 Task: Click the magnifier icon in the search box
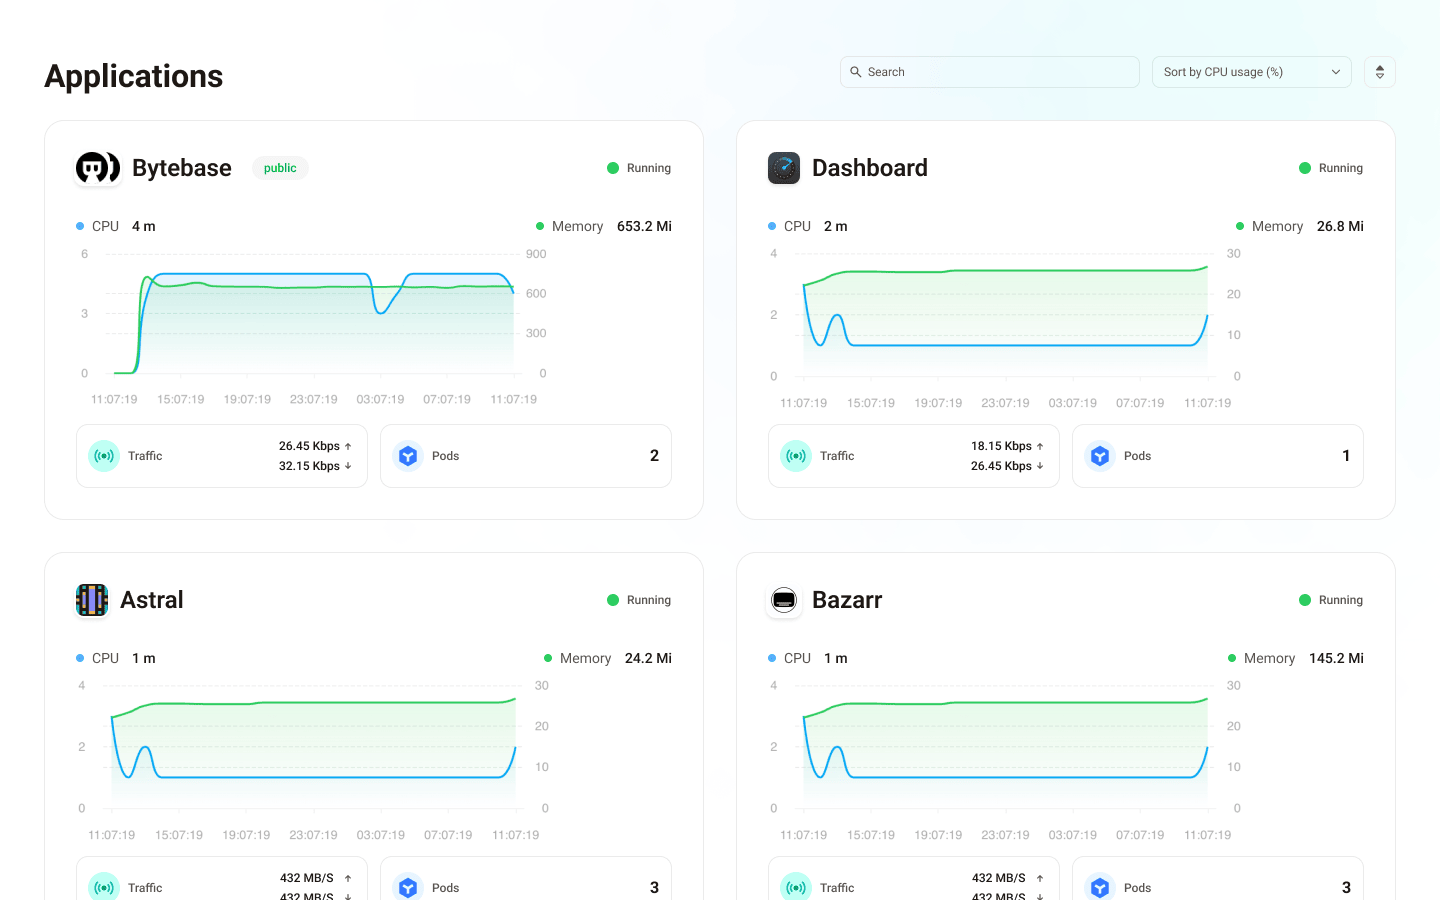click(856, 72)
